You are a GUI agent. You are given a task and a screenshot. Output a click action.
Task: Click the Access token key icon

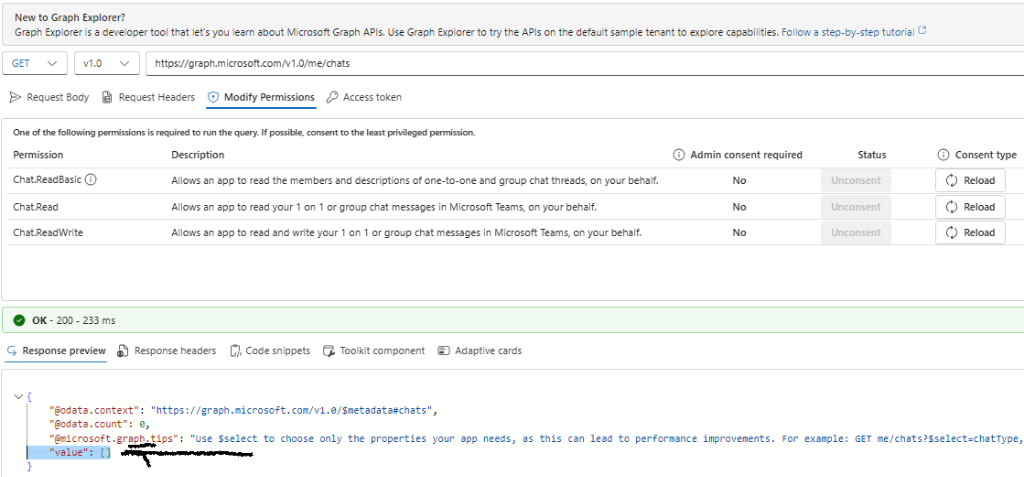click(332, 97)
